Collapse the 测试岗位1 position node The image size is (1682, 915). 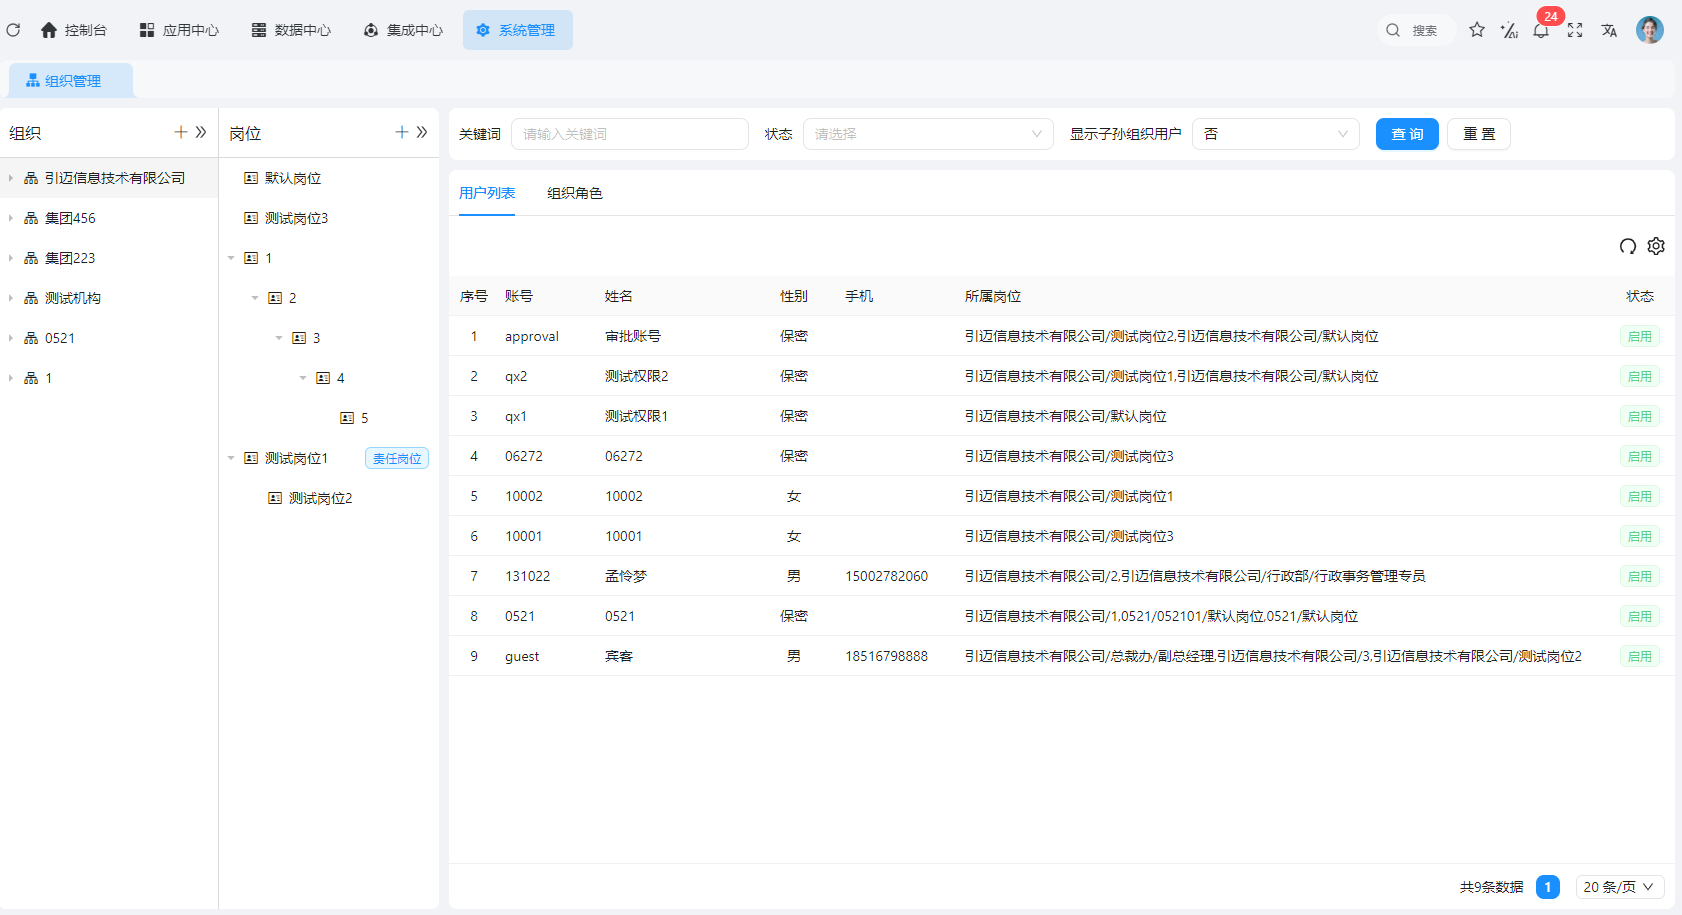click(231, 458)
